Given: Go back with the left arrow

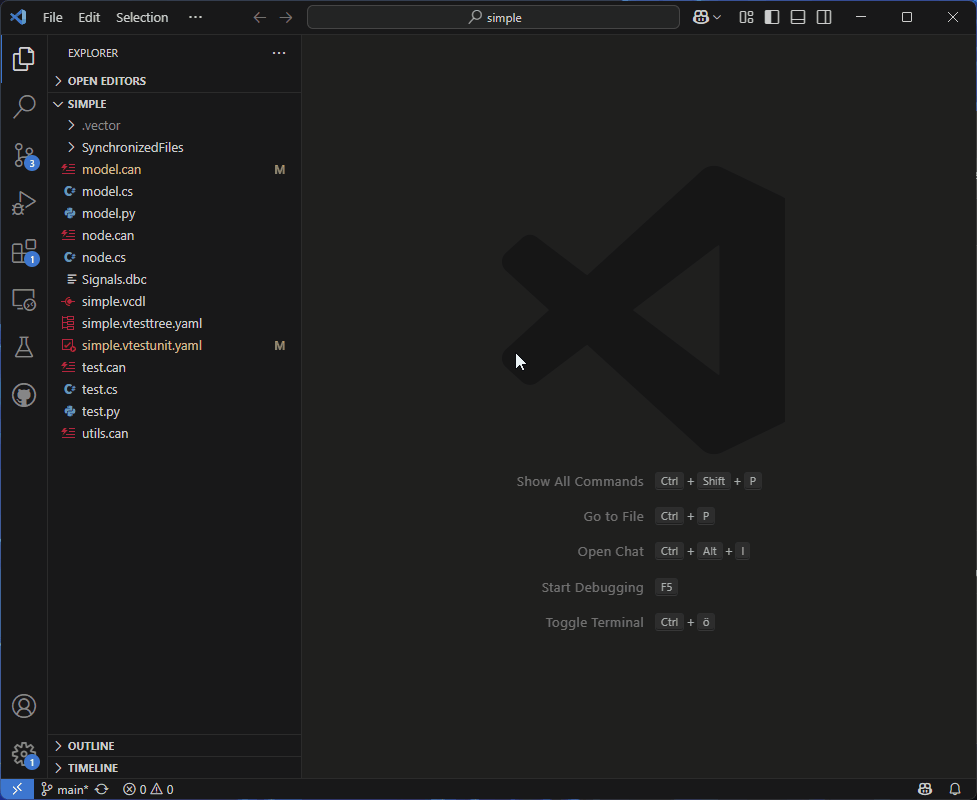Looking at the screenshot, I should click(x=260, y=17).
